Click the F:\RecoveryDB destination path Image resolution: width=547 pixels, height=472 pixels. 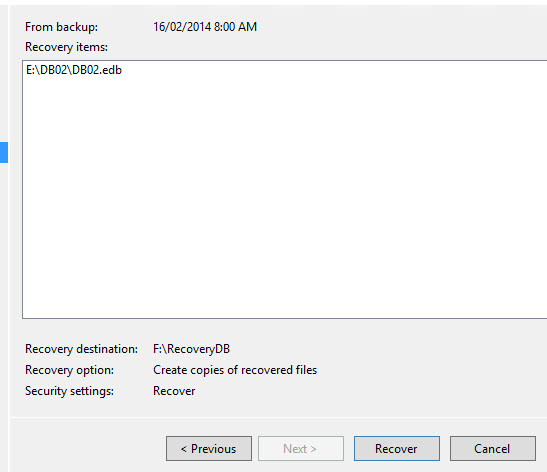coord(192,349)
